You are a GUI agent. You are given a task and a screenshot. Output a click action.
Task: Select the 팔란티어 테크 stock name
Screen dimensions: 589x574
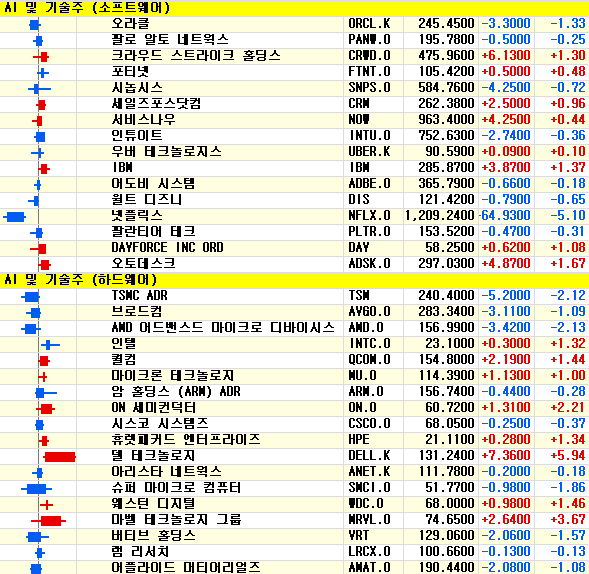click(x=153, y=231)
